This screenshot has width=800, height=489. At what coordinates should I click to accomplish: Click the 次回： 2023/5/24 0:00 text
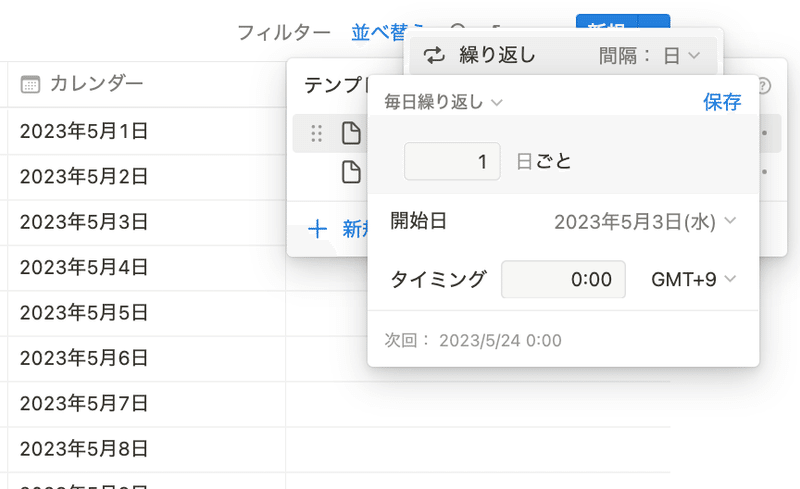pos(473,340)
